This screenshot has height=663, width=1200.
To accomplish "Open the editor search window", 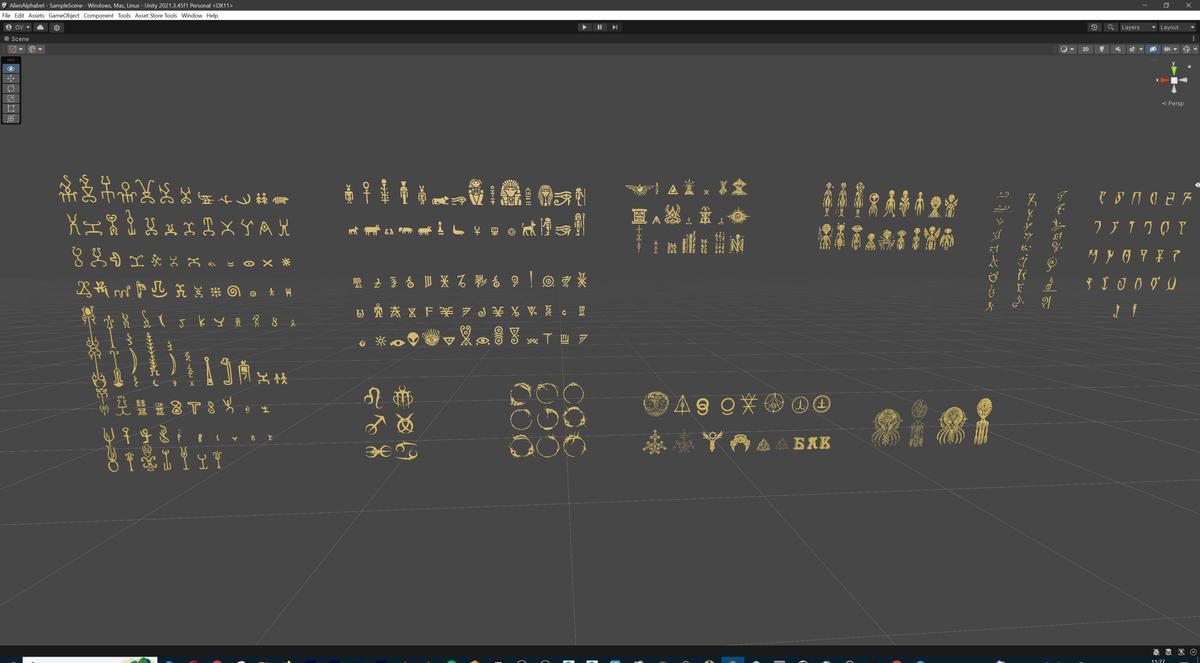I will tap(1111, 27).
